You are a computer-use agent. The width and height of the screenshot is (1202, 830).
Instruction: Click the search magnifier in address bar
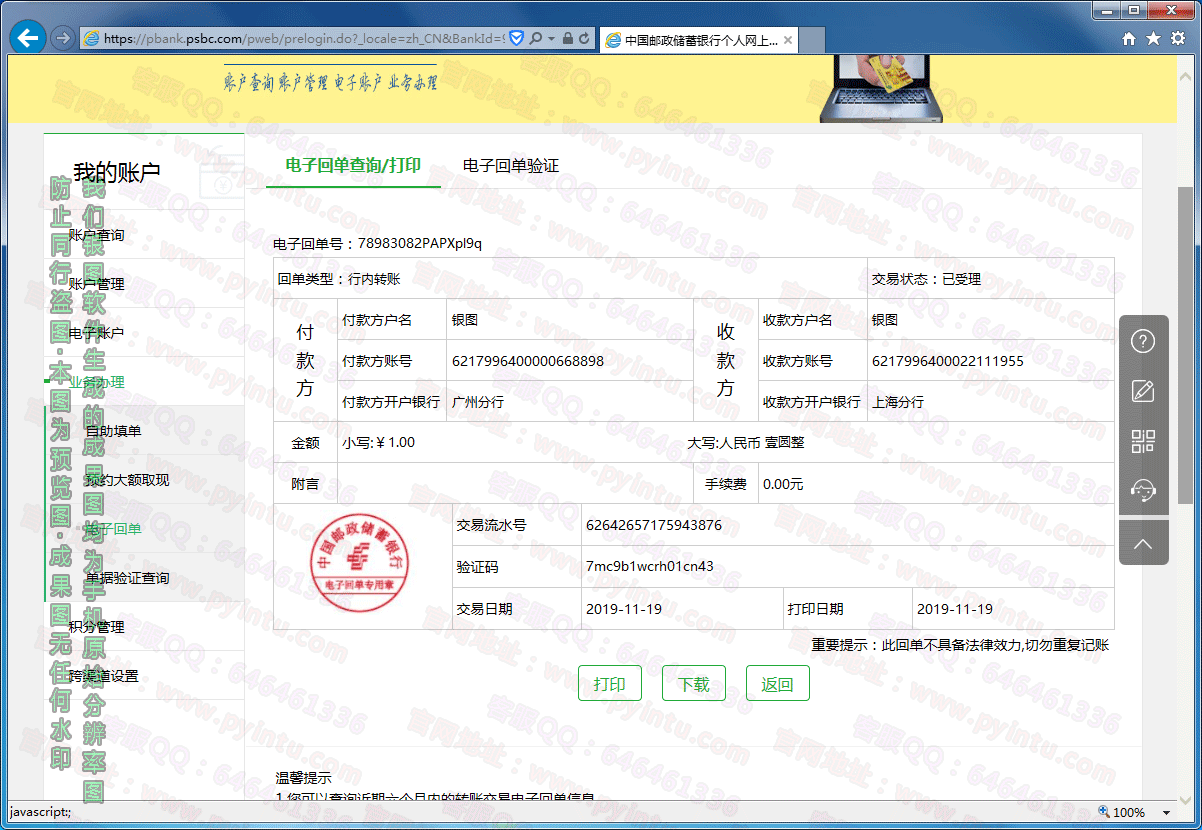[537, 38]
